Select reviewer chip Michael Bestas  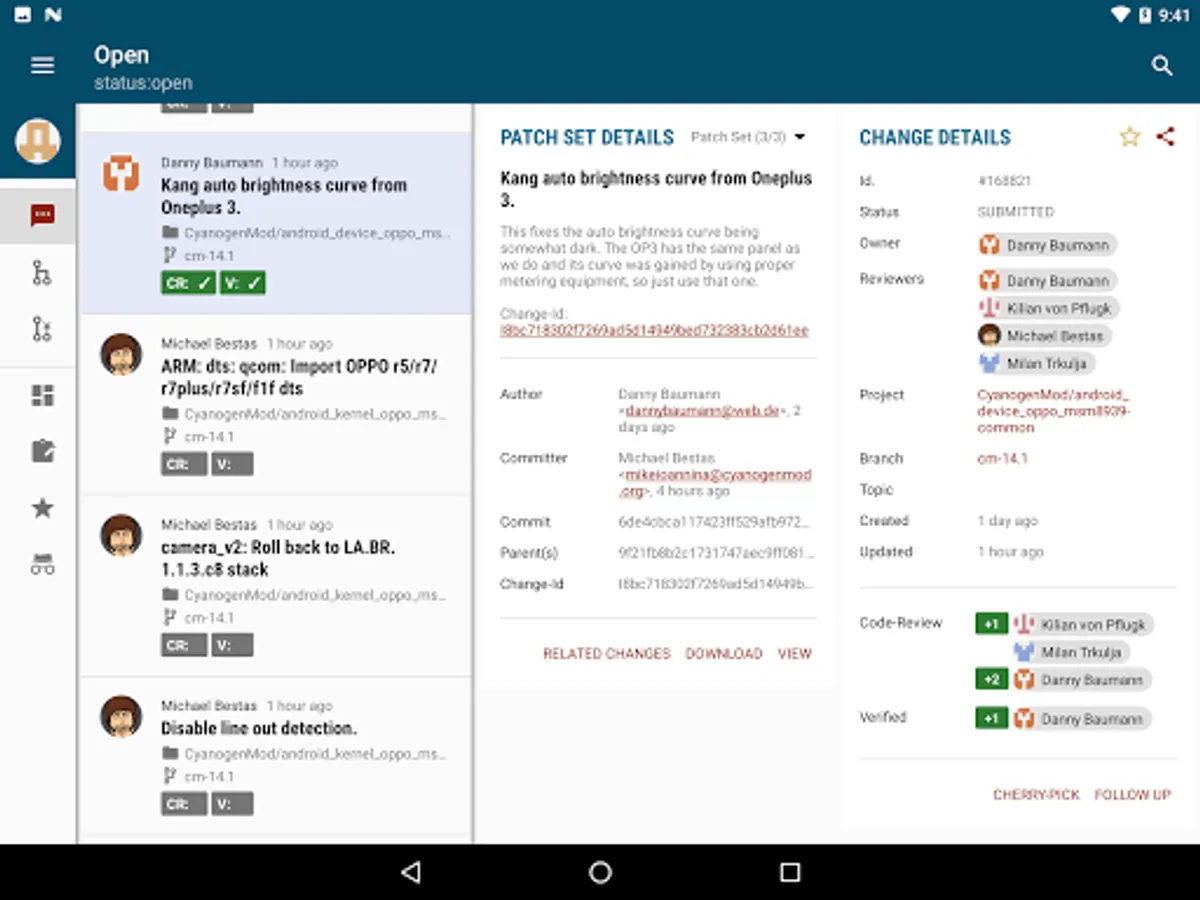1044,336
